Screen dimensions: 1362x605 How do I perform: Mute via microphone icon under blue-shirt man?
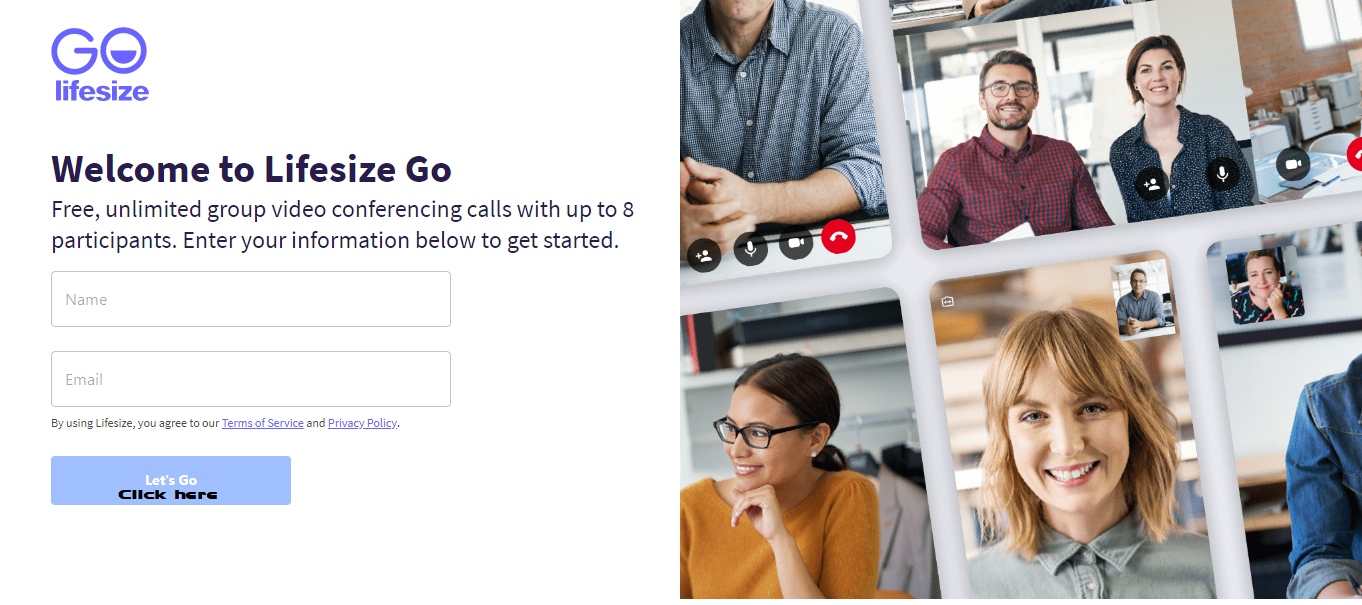(x=750, y=248)
